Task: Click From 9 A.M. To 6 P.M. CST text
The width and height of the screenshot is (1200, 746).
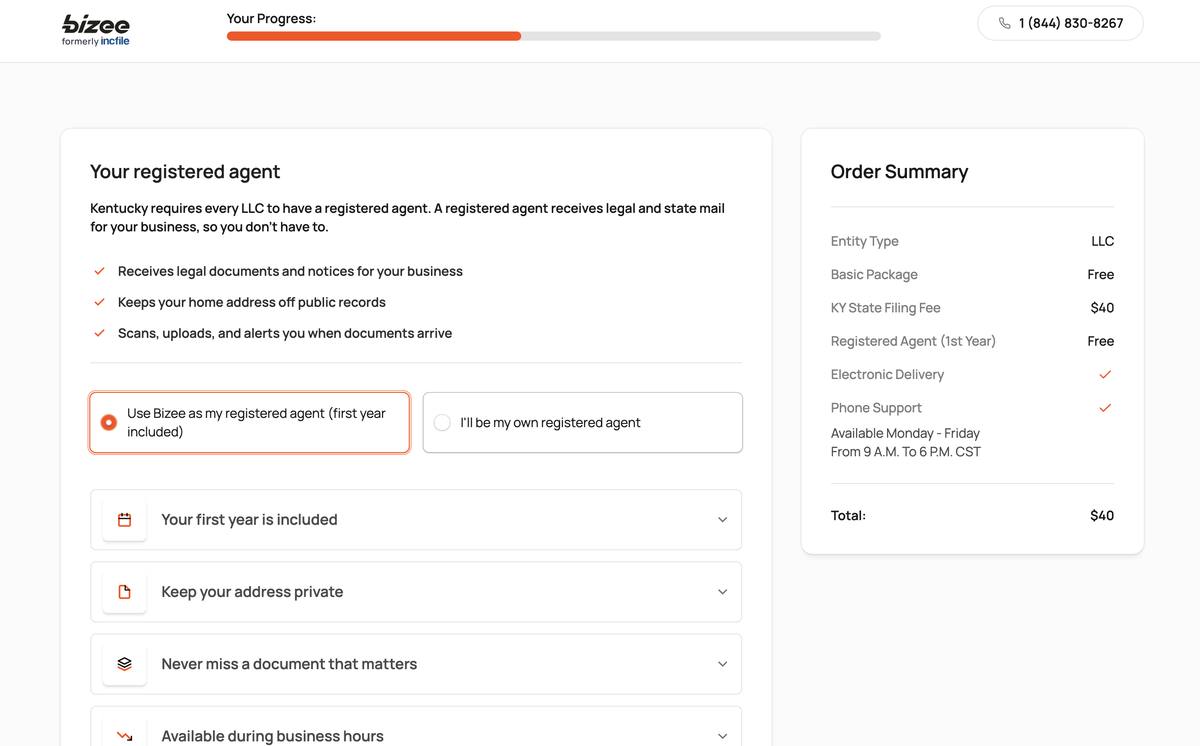Action: [906, 452]
